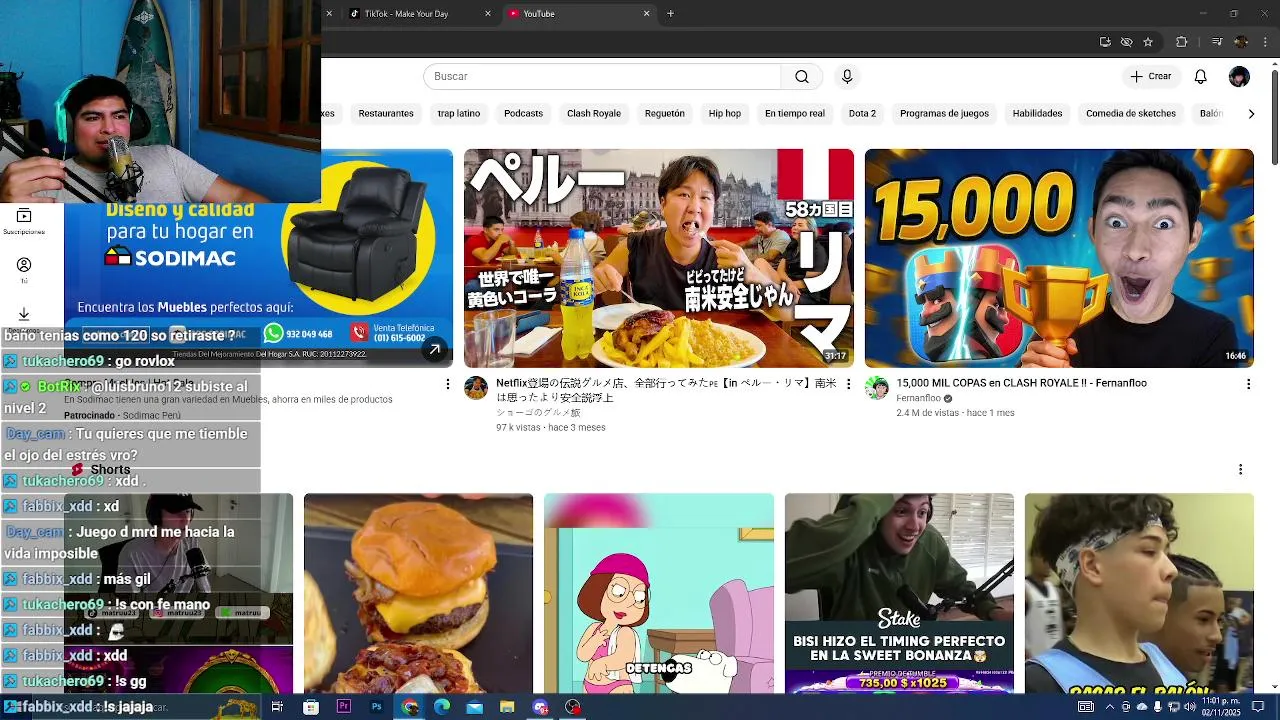
Task: Open the Family Guy DETENGAS Short
Action: coord(659,593)
